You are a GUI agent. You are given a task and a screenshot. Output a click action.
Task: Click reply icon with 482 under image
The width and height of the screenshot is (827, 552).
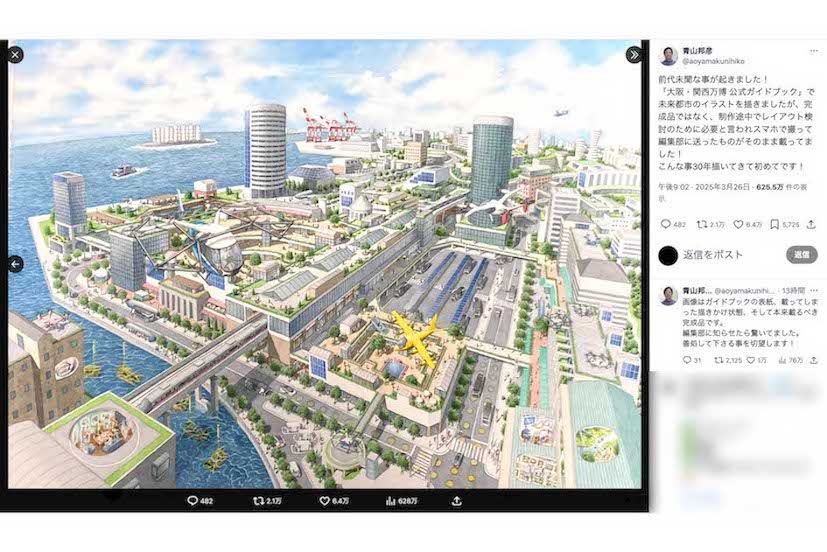[x=200, y=501]
